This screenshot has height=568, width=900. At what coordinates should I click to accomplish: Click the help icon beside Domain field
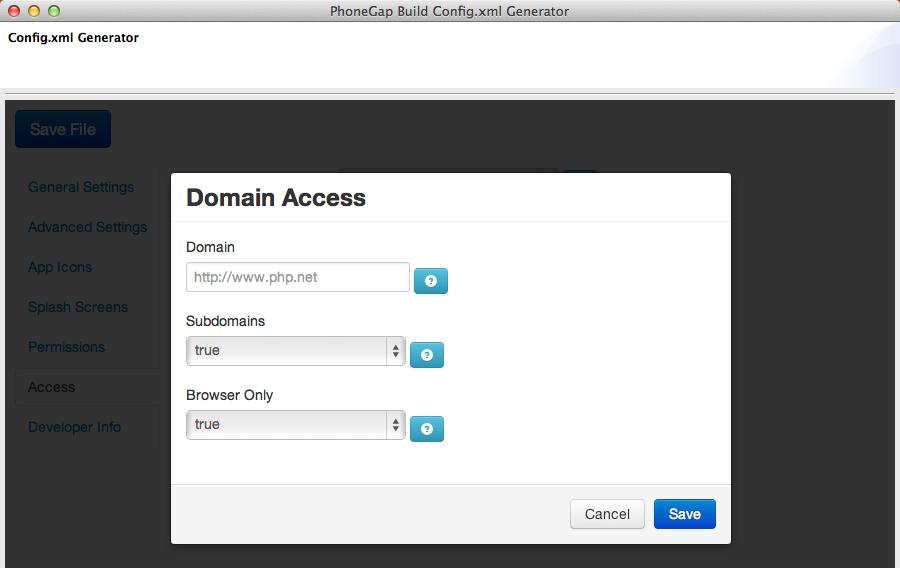click(430, 281)
